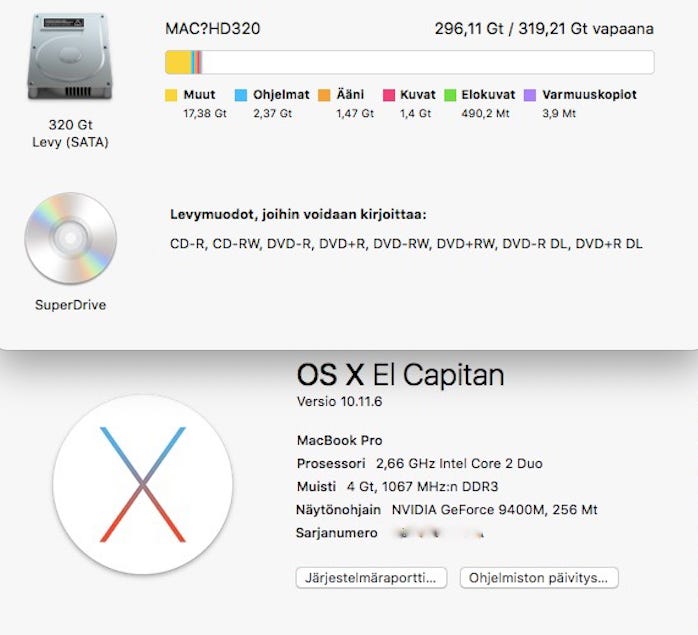Click the yellow Muut legend swatch
The image size is (698, 635).
coord(171,95)
